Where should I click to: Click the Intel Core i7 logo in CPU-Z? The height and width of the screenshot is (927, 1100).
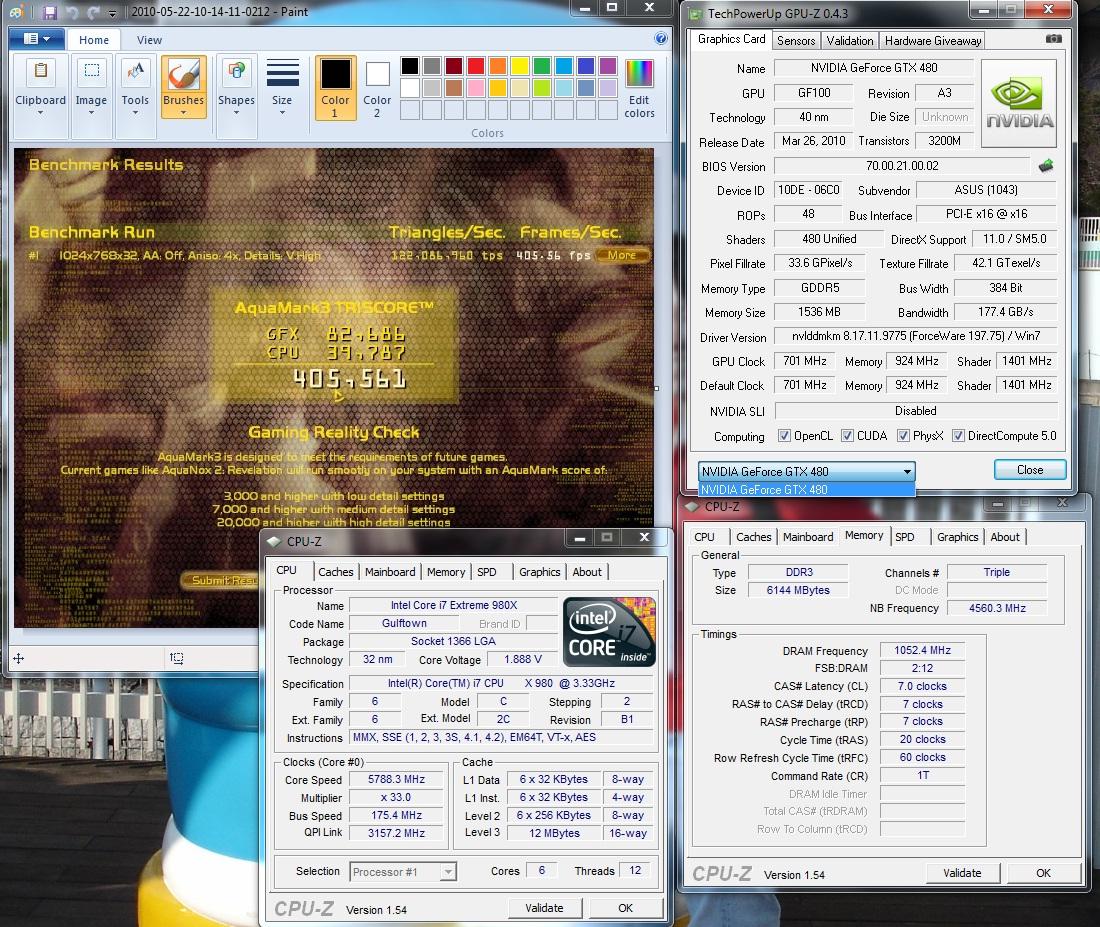click(610, 632)
